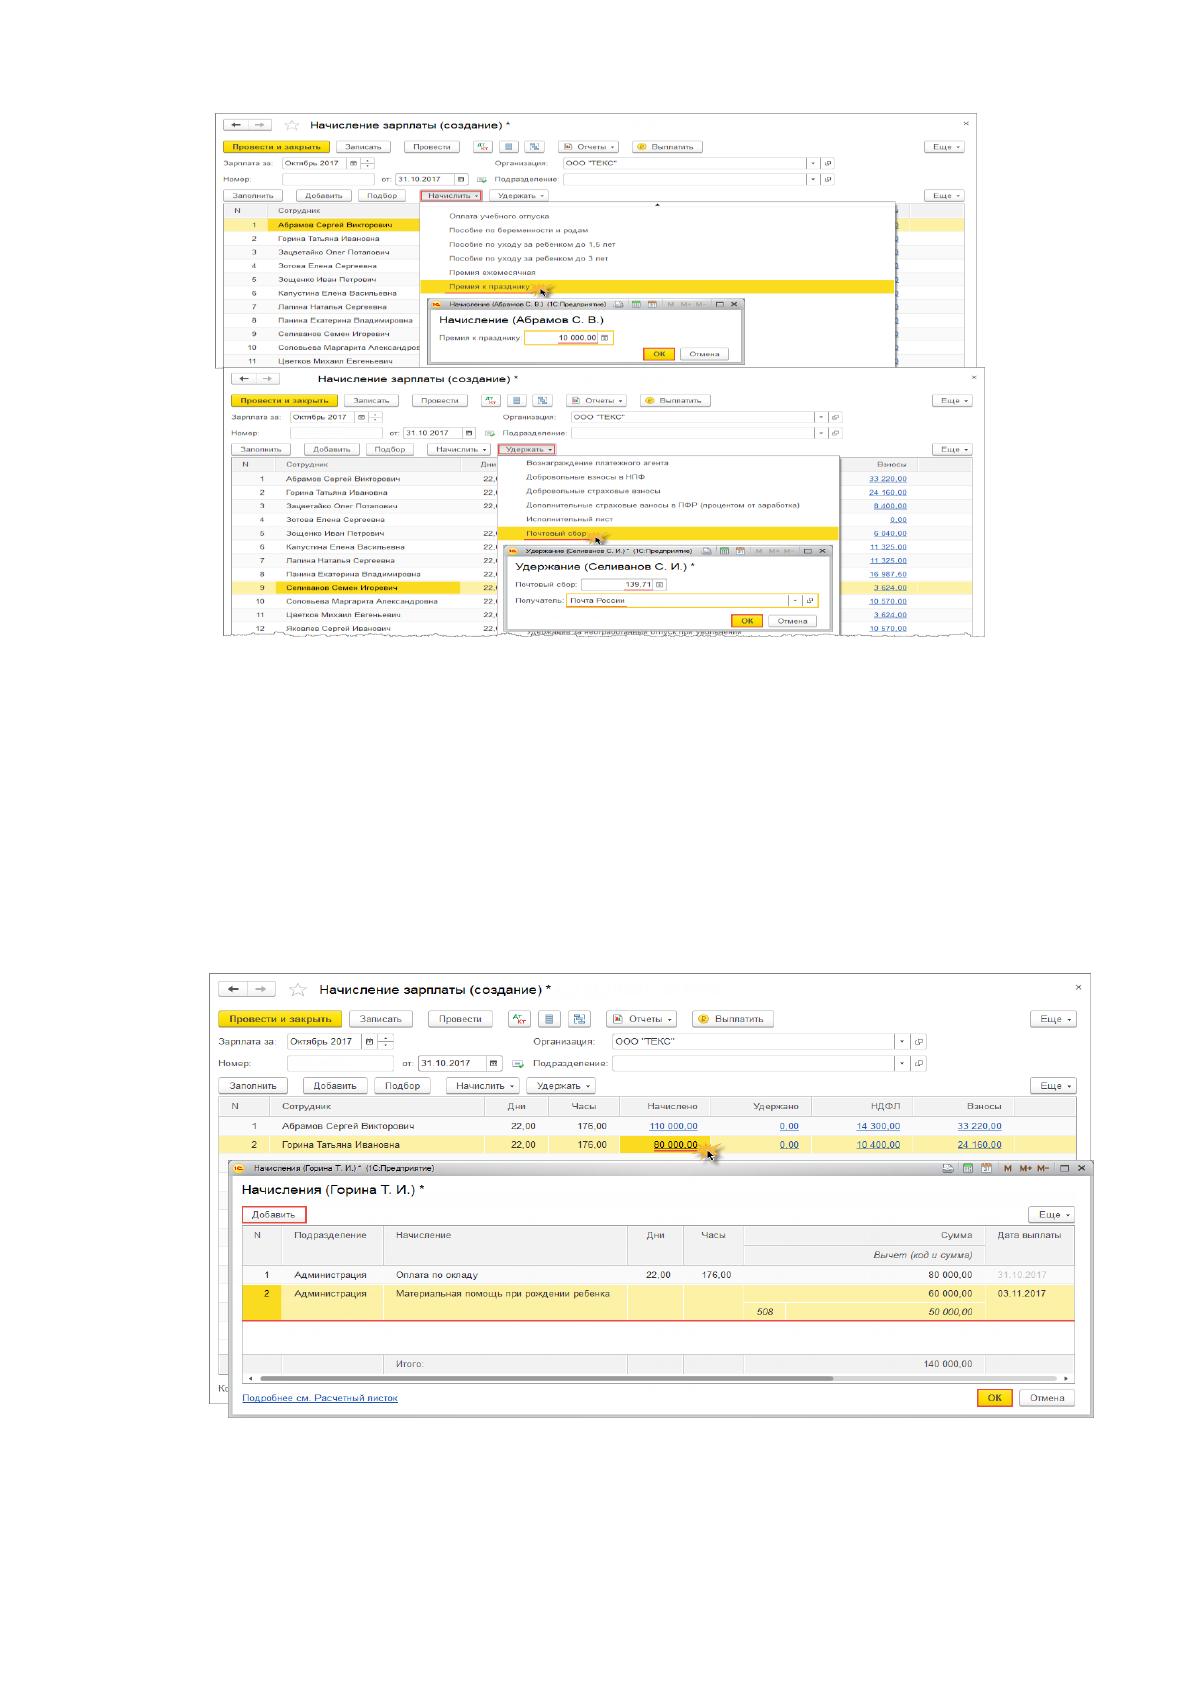
Task: Click Добавить in Начисления (Горина Т. И.) dialog
Action: tap(274, 1215)
